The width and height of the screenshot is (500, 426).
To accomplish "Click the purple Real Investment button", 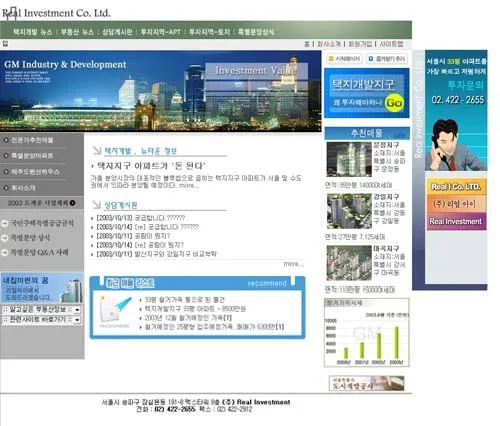I will point(456,221).
